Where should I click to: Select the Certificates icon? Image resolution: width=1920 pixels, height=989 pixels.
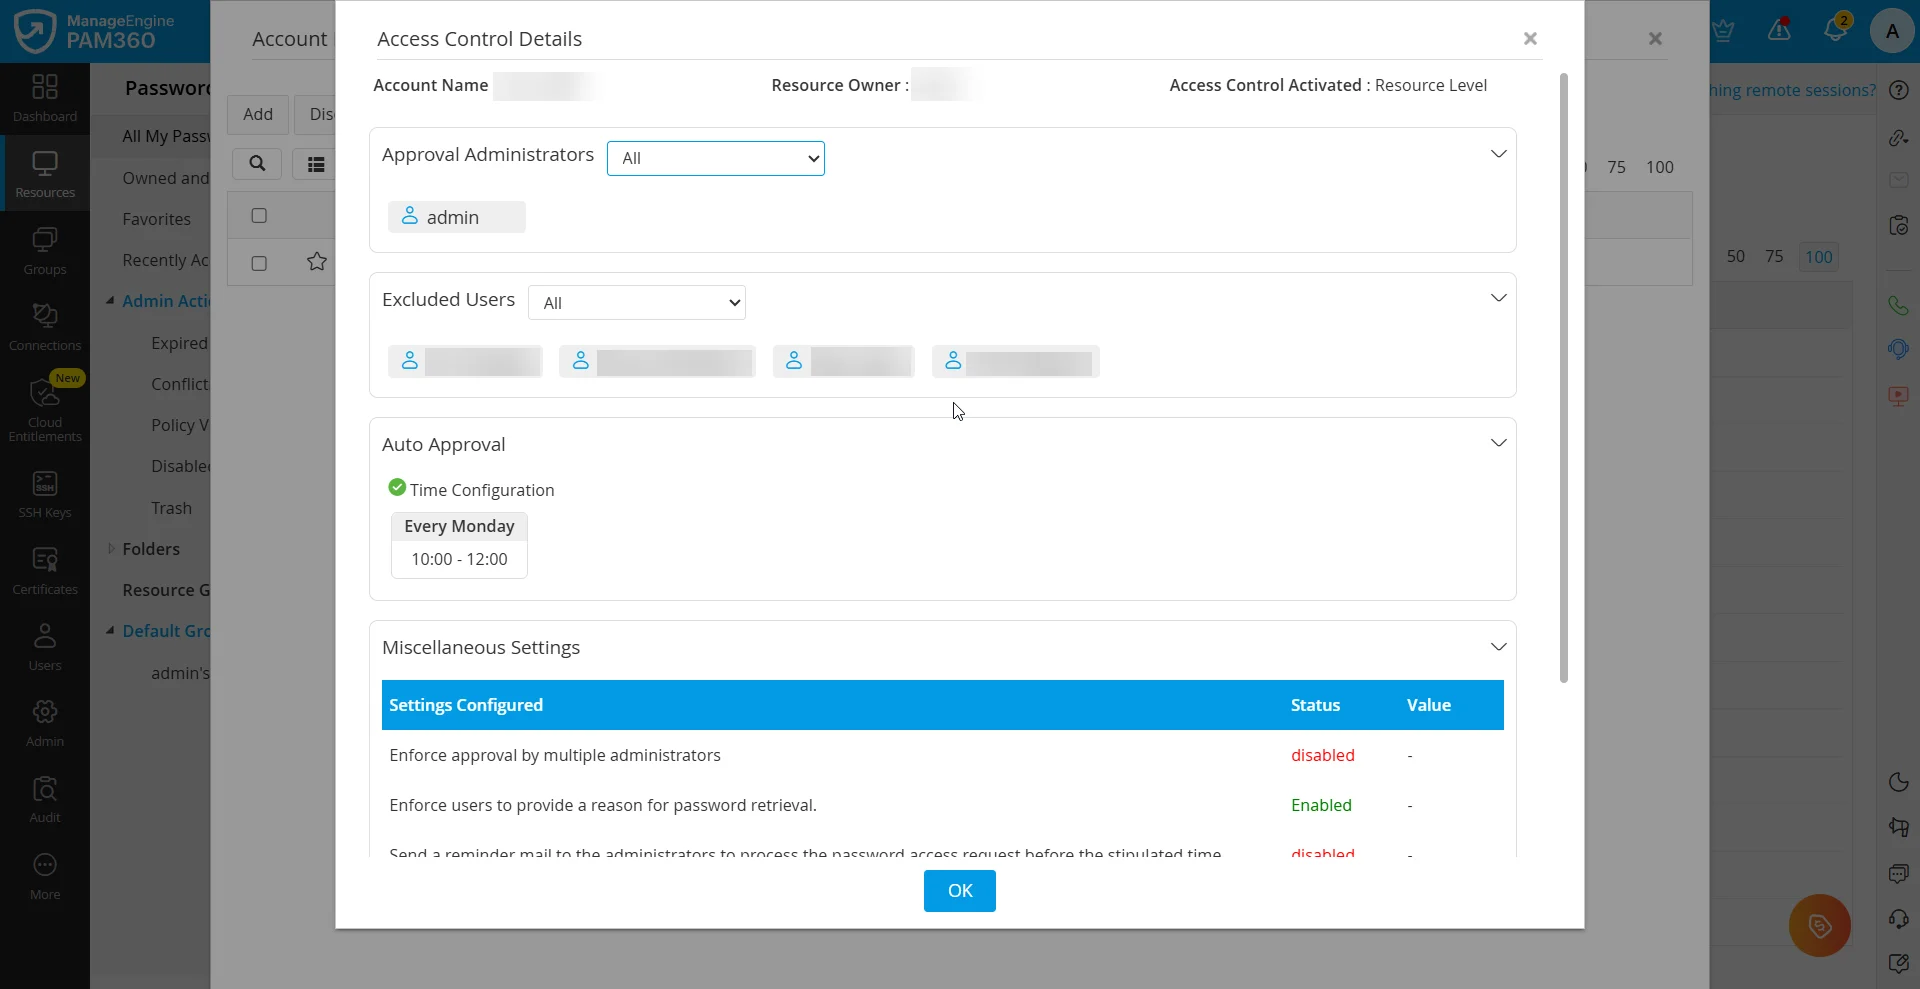click(x=44, y=569)
